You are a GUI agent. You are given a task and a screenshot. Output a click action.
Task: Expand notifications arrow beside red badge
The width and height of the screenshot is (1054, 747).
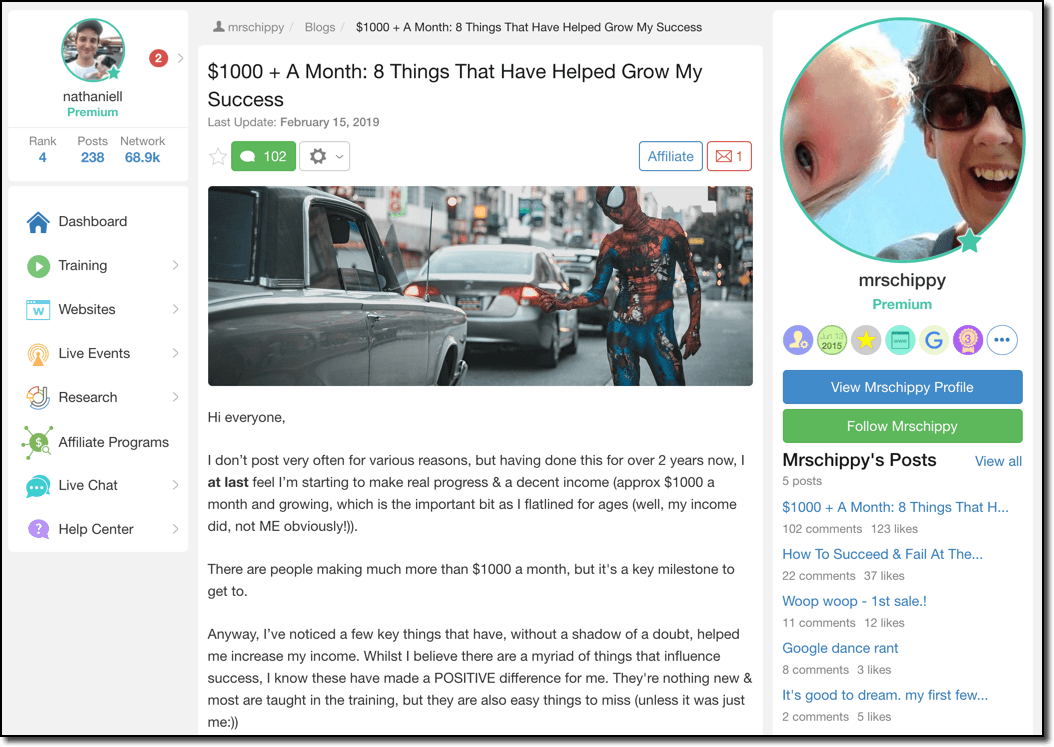click(x=180, y=58)
